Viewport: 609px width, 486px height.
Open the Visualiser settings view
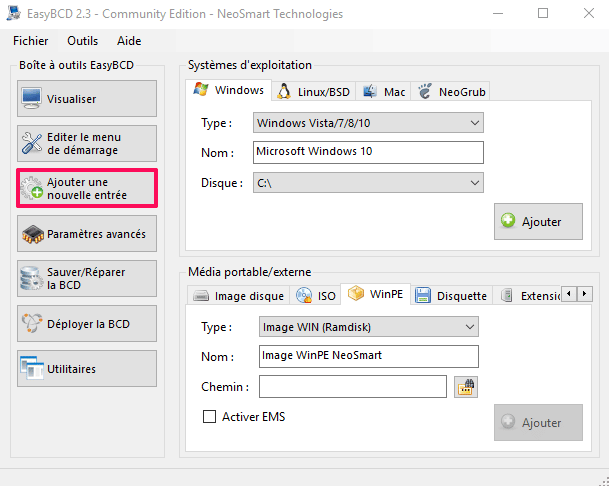point(87,99)
